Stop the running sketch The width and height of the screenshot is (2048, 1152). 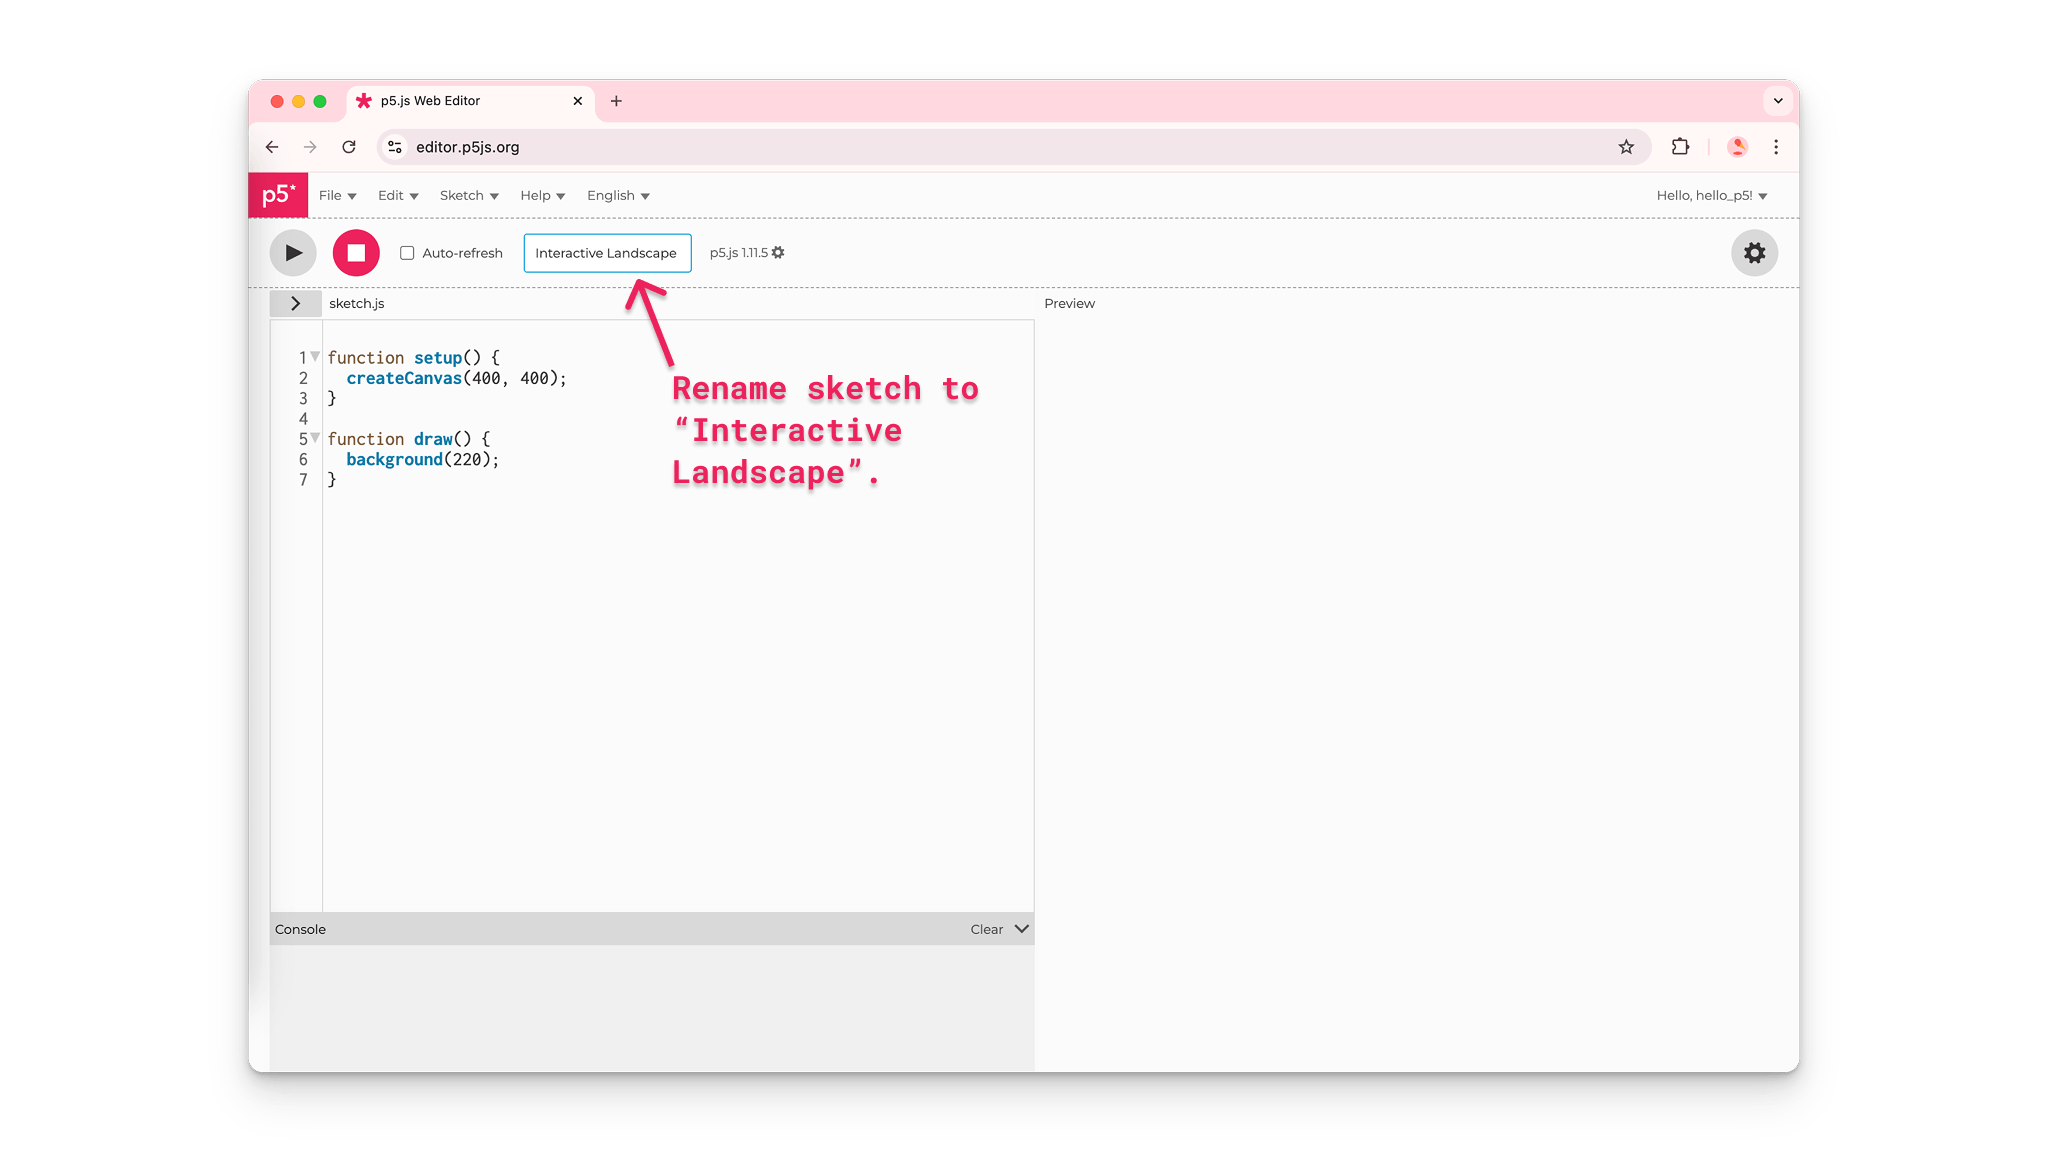(355, 252)
